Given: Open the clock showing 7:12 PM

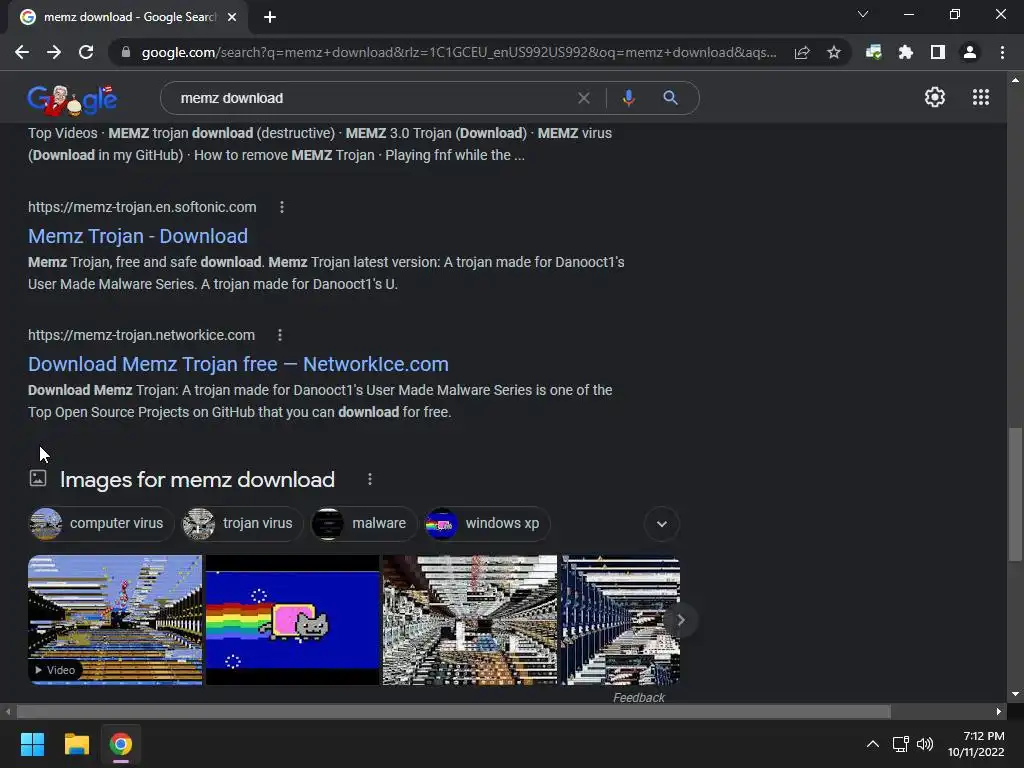Looking at the screenshot, I should pyautogui.click(x=976, y=744).
